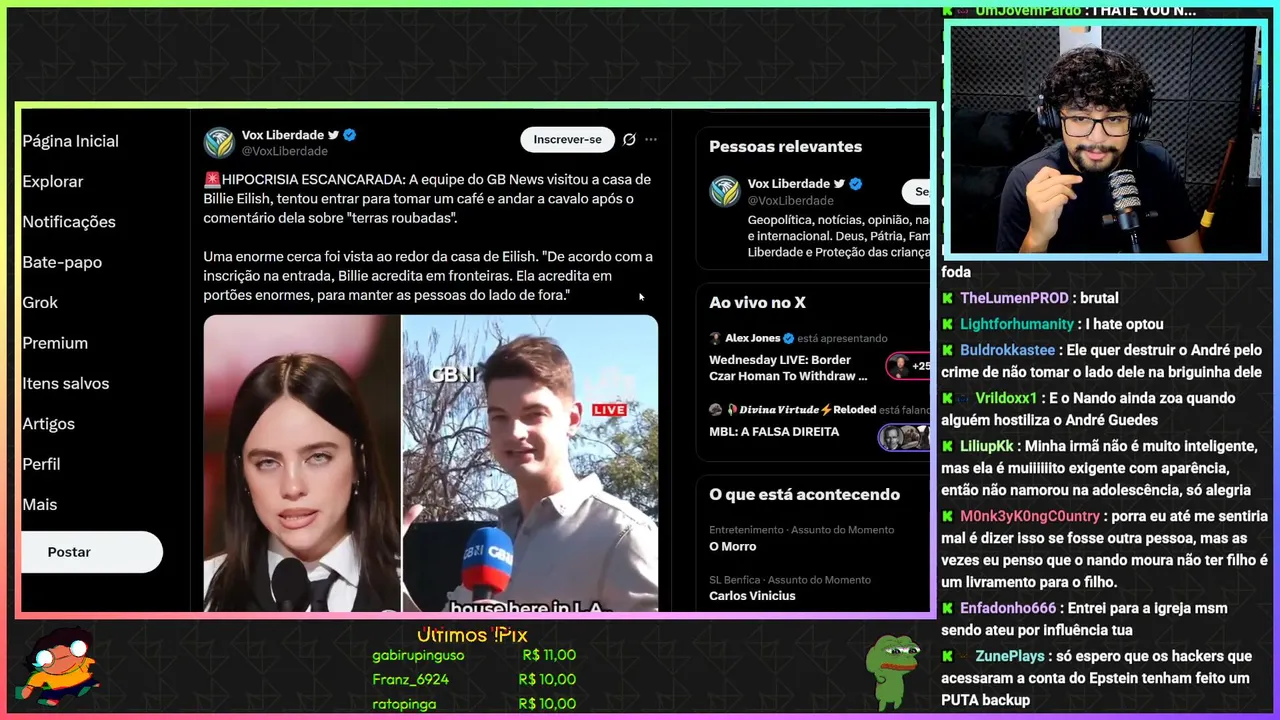Click the Grok explain icon on the post
Image resolution: width=1280 pixels, height=720 pixels.
click(629, 139)
